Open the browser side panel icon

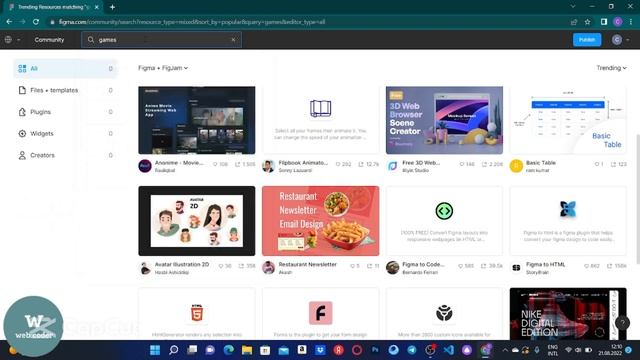point(604,22)
